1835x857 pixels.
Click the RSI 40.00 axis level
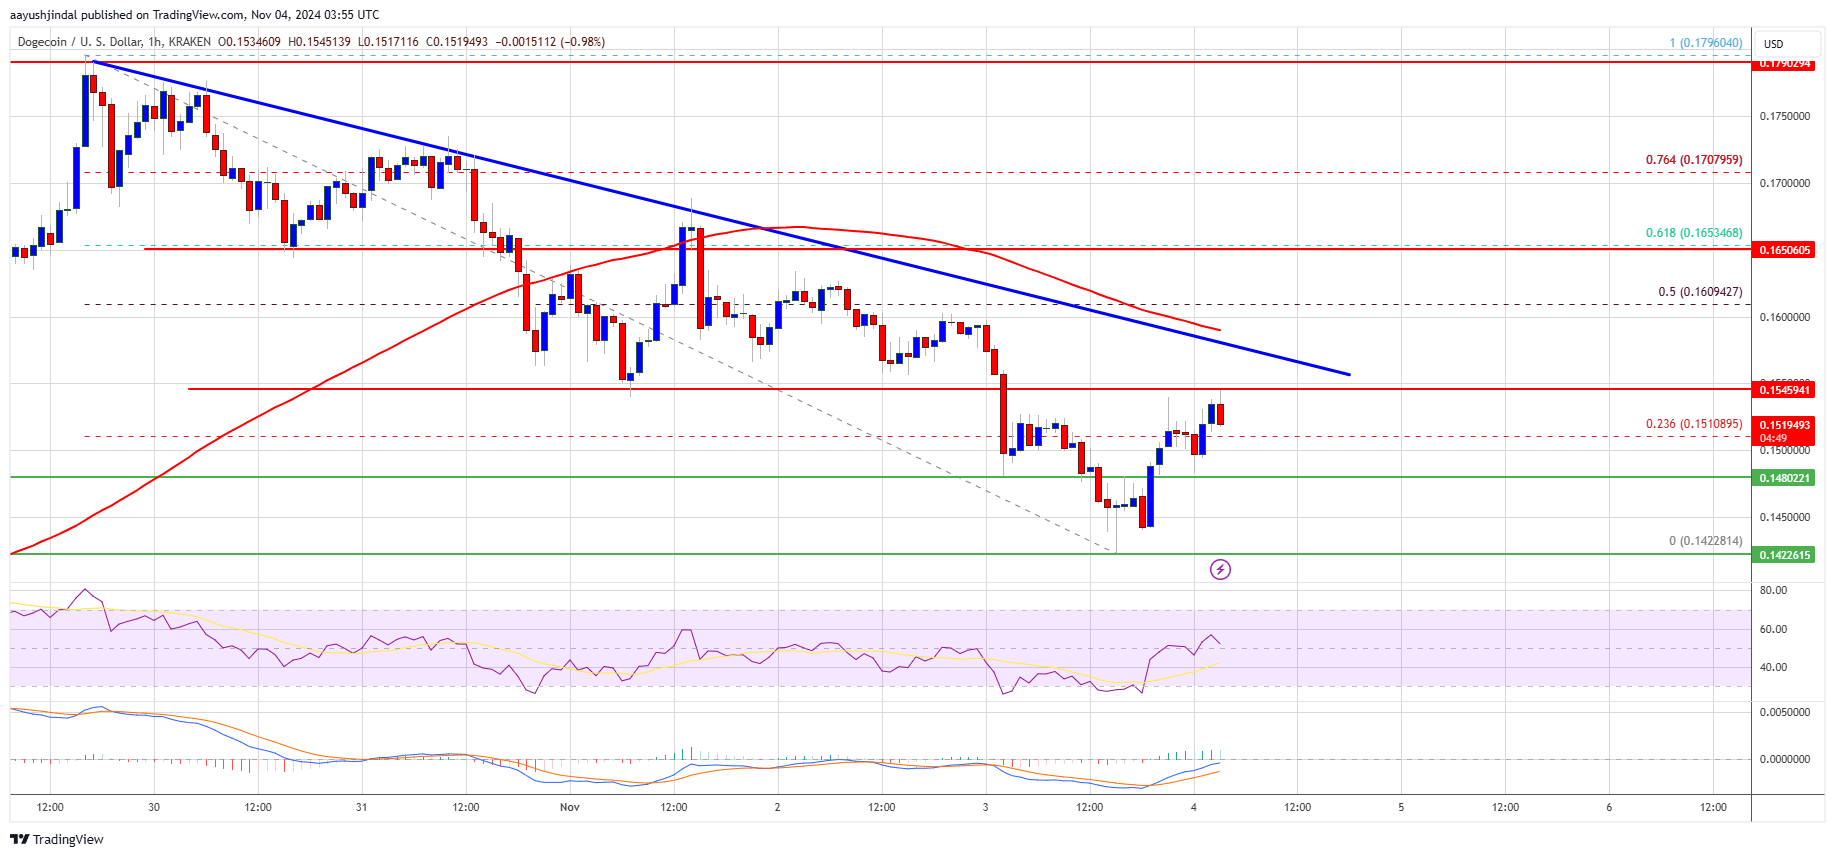tap(1773, 668)
